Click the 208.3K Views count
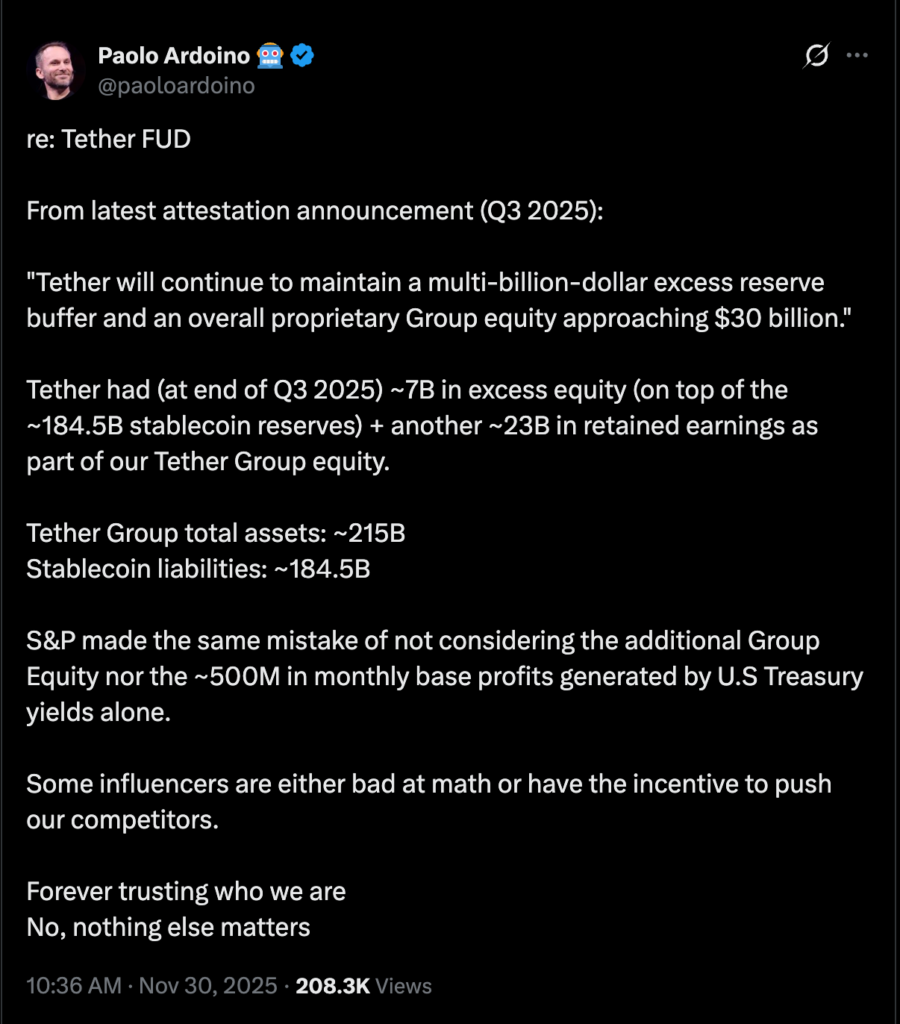Screen dimensions: 900x1024 [x=364, y=985]
